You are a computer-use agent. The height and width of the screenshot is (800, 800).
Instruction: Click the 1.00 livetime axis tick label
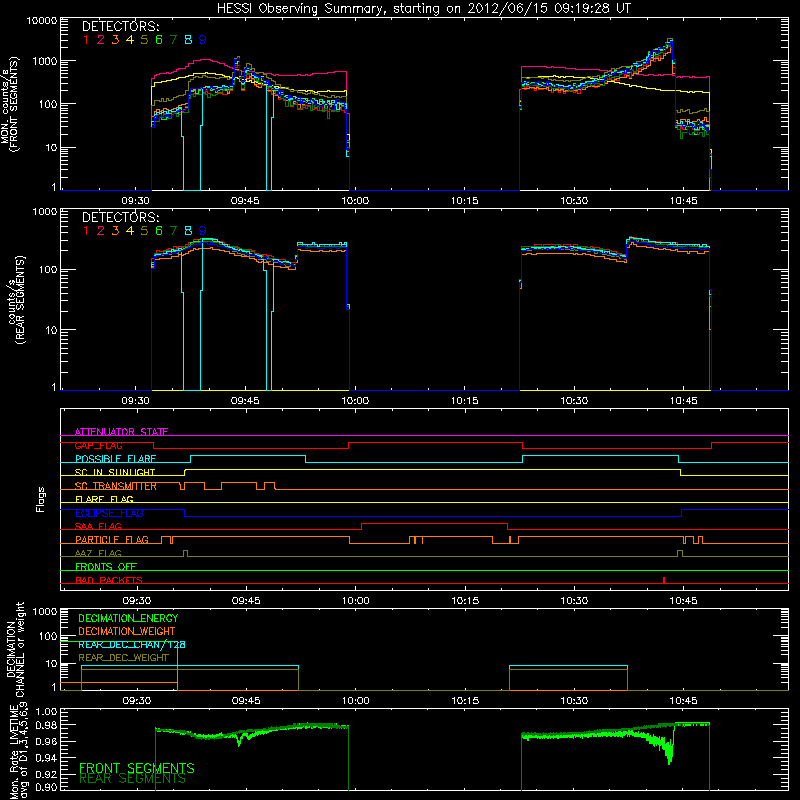46,712
